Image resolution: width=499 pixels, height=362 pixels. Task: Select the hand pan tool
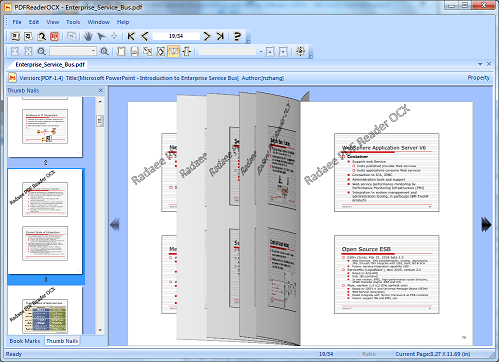point(88,36)
